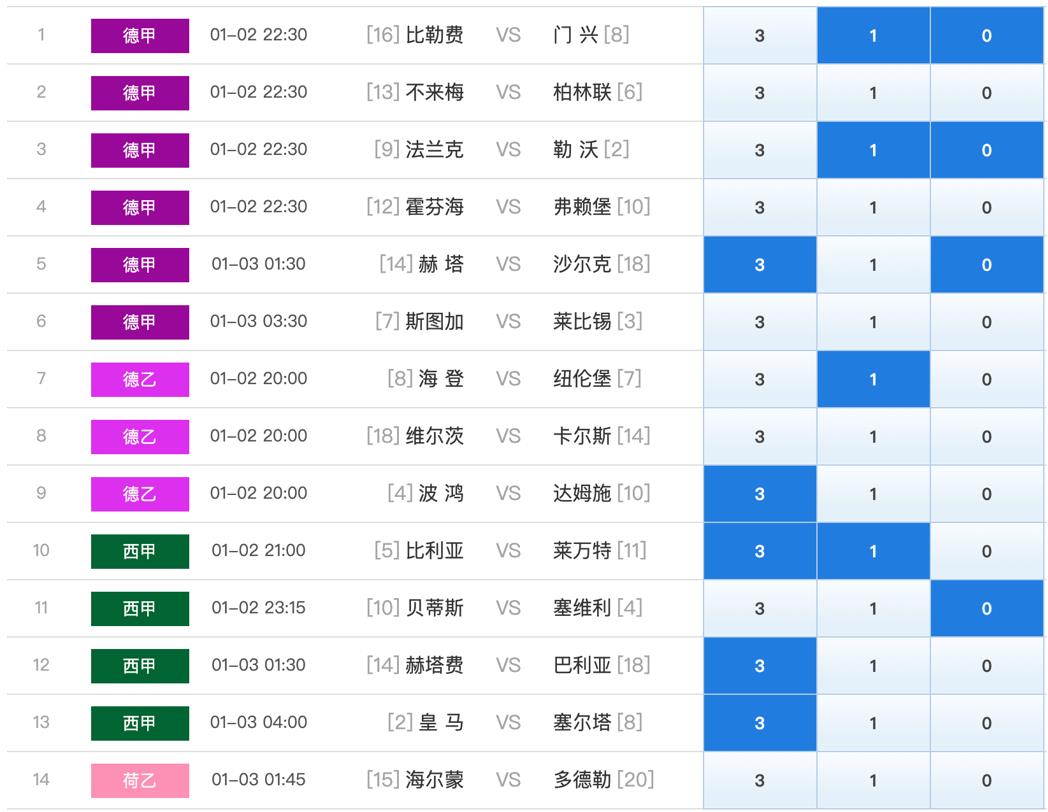1048x812 pixels.
Task: Choose 0 for 斯图加 vs 莱比锡
Action: pos(987,322)
